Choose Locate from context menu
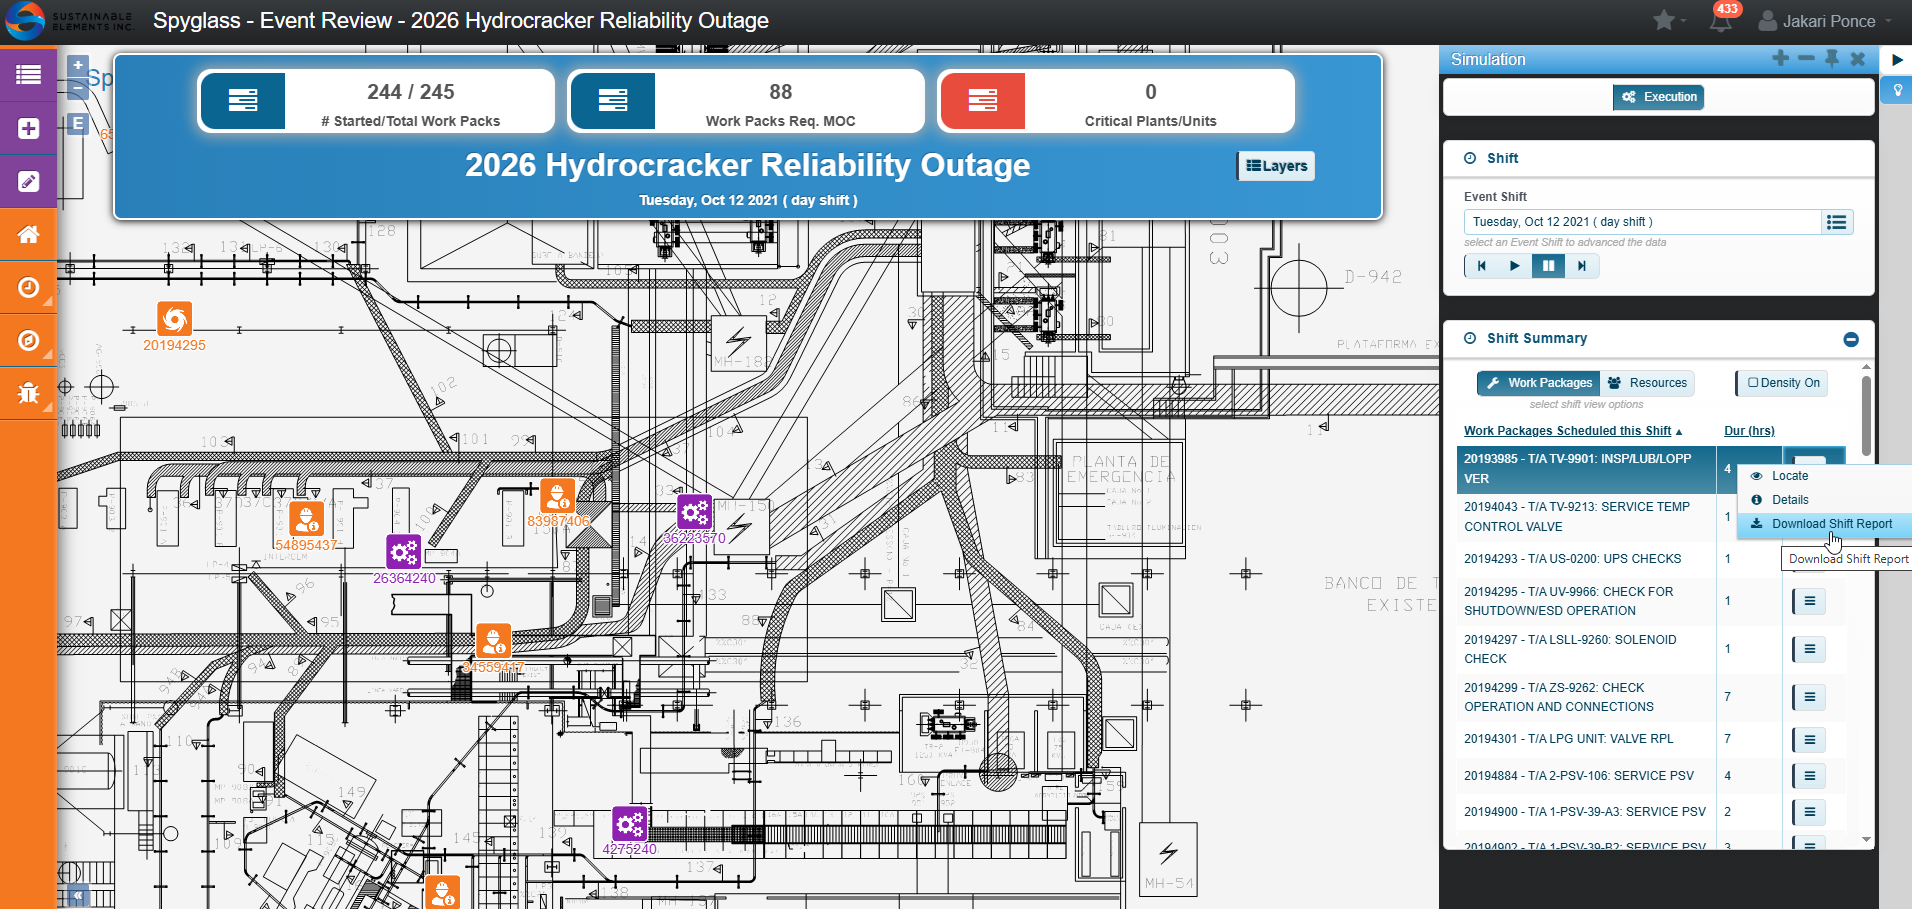 pos(1824,476)
